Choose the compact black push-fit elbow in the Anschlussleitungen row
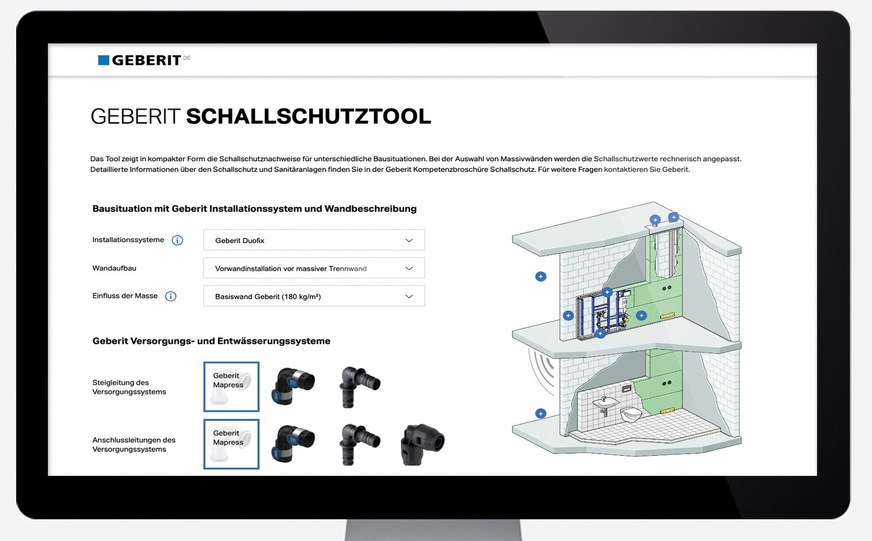The width and height of the screenshot is (872, 541). click(423, 444)
